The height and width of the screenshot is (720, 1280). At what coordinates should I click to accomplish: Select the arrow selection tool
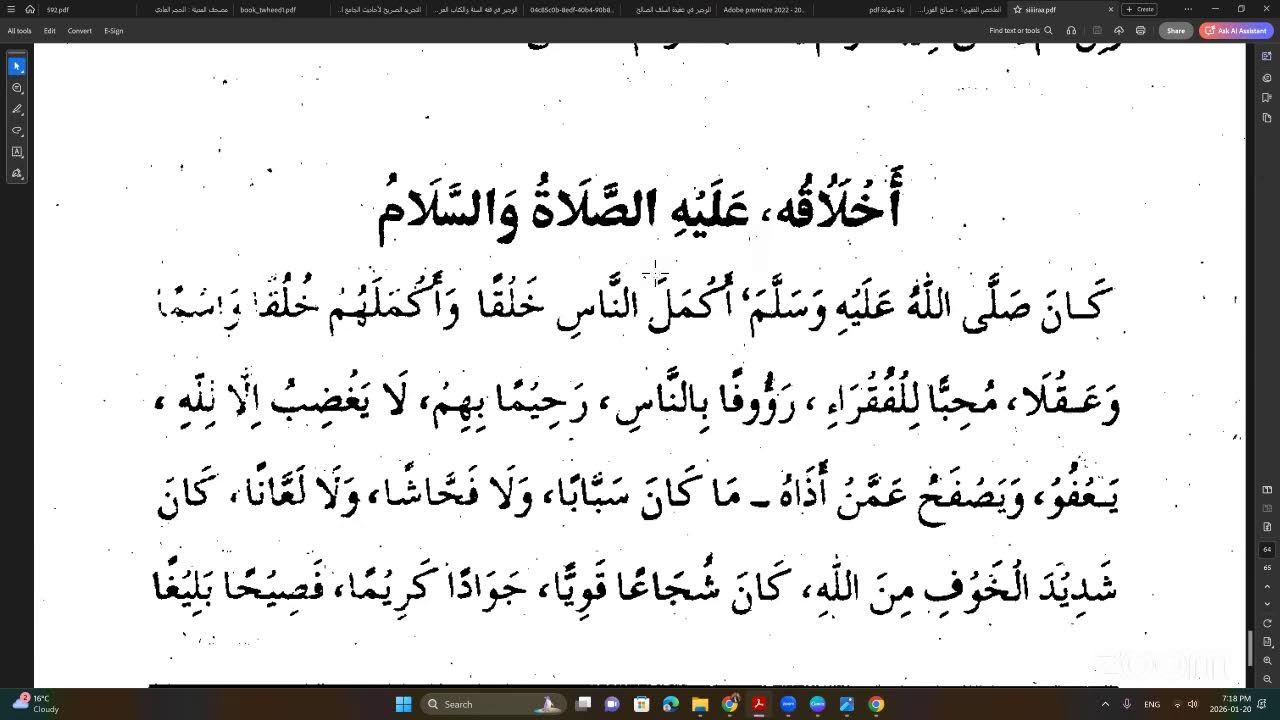[x=17, y=66]
